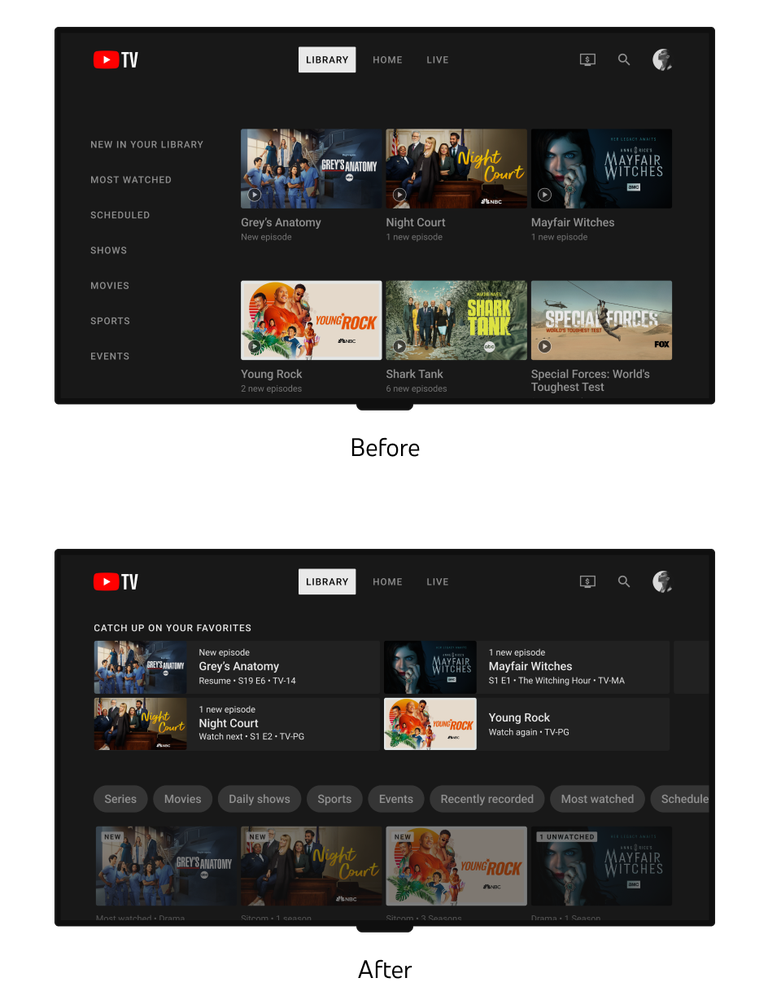Click the YouTube TV logo in the Before screen

[115, 60]
